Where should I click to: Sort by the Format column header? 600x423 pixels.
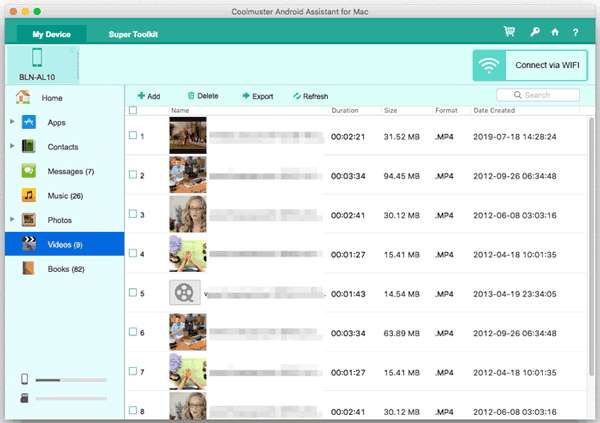click(446, 111)
